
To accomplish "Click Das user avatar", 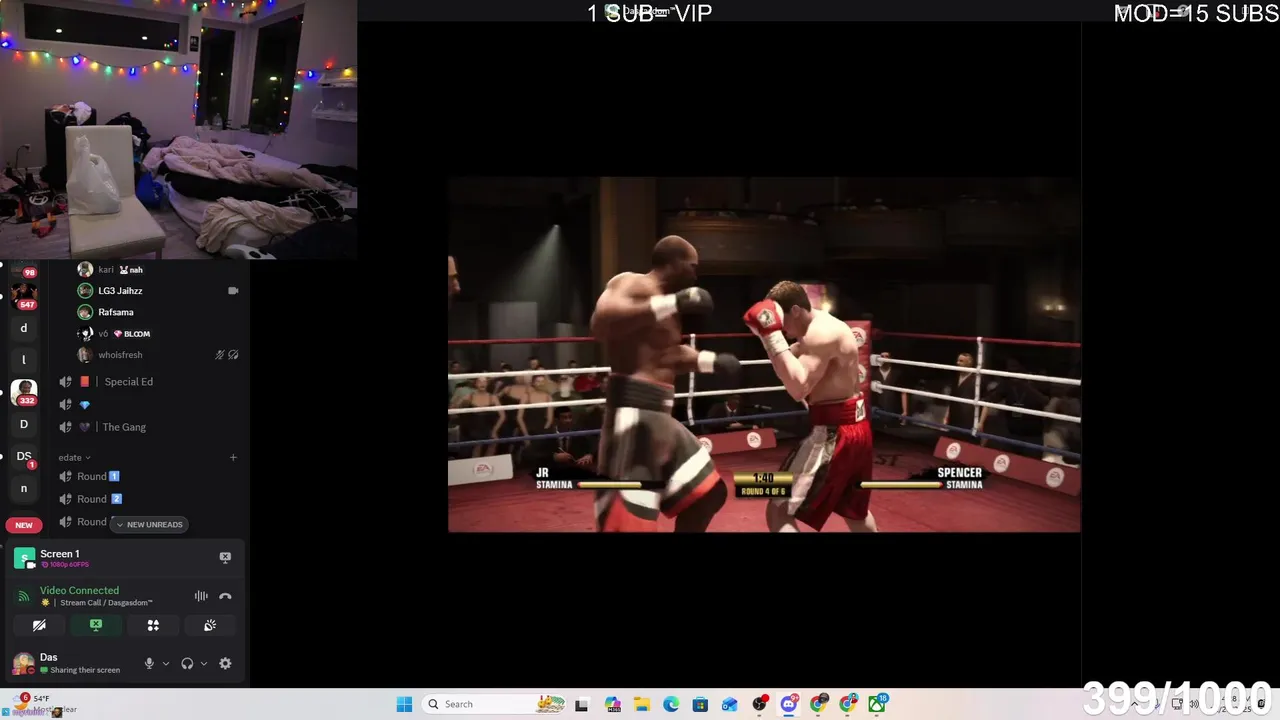I will (x=23, y=663).
